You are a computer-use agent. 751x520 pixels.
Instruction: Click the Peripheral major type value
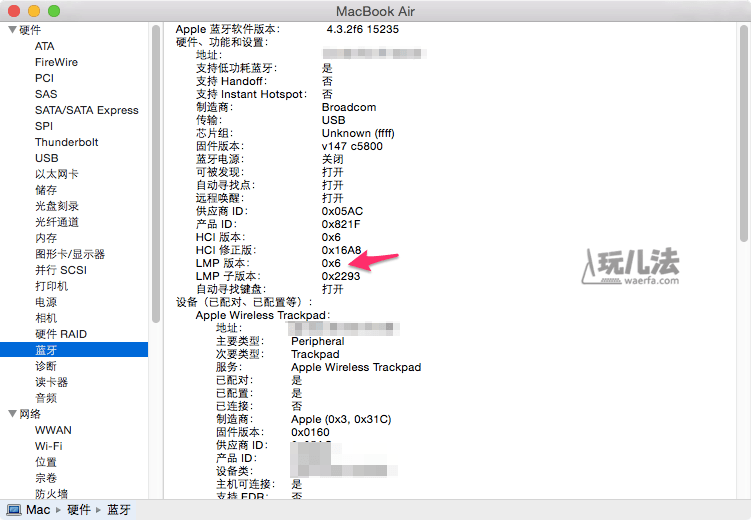318,341
